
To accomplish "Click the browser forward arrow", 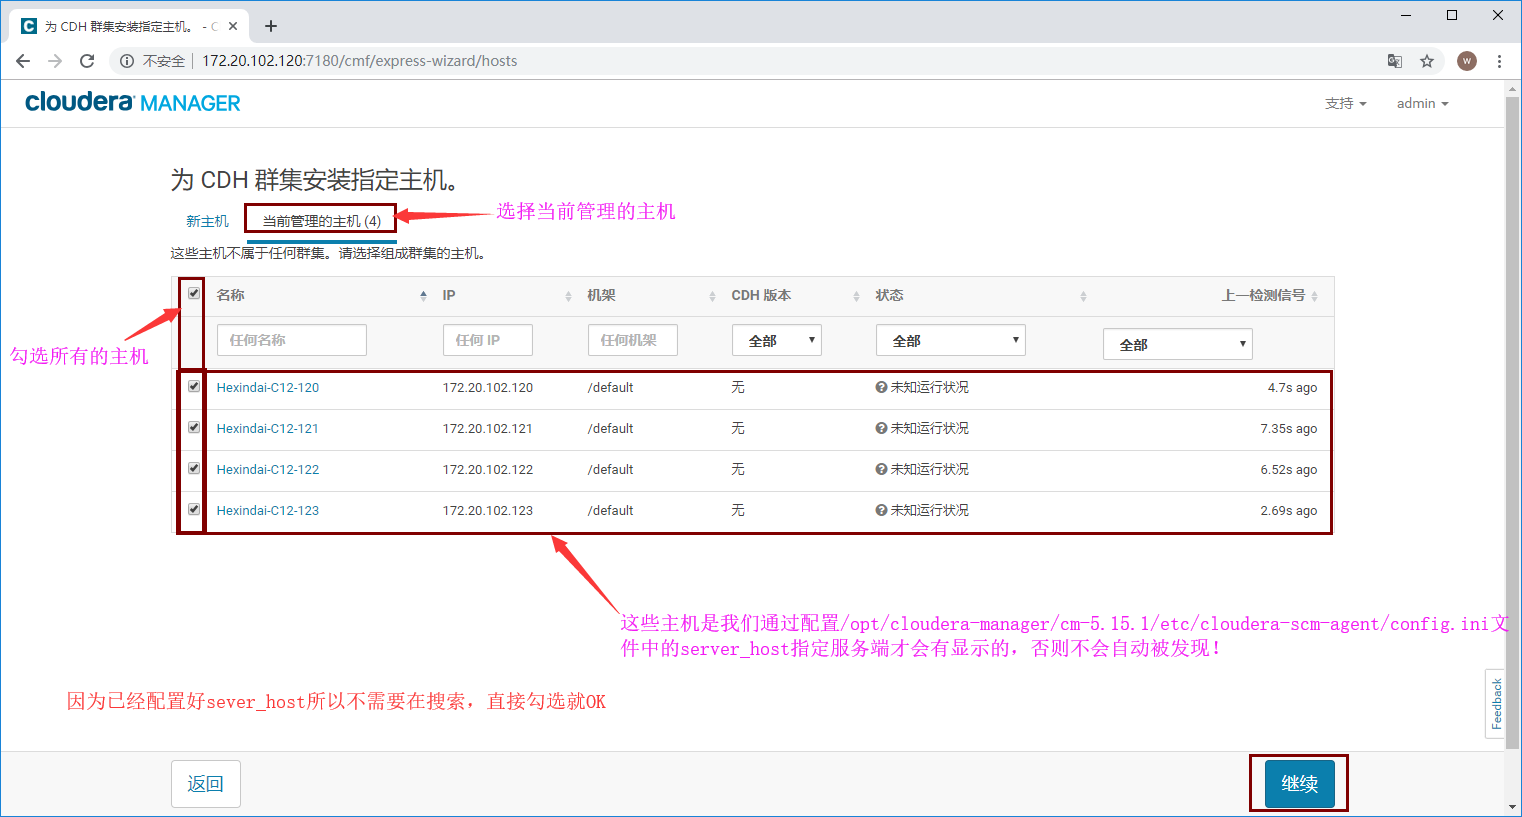I will click(55, 61).
